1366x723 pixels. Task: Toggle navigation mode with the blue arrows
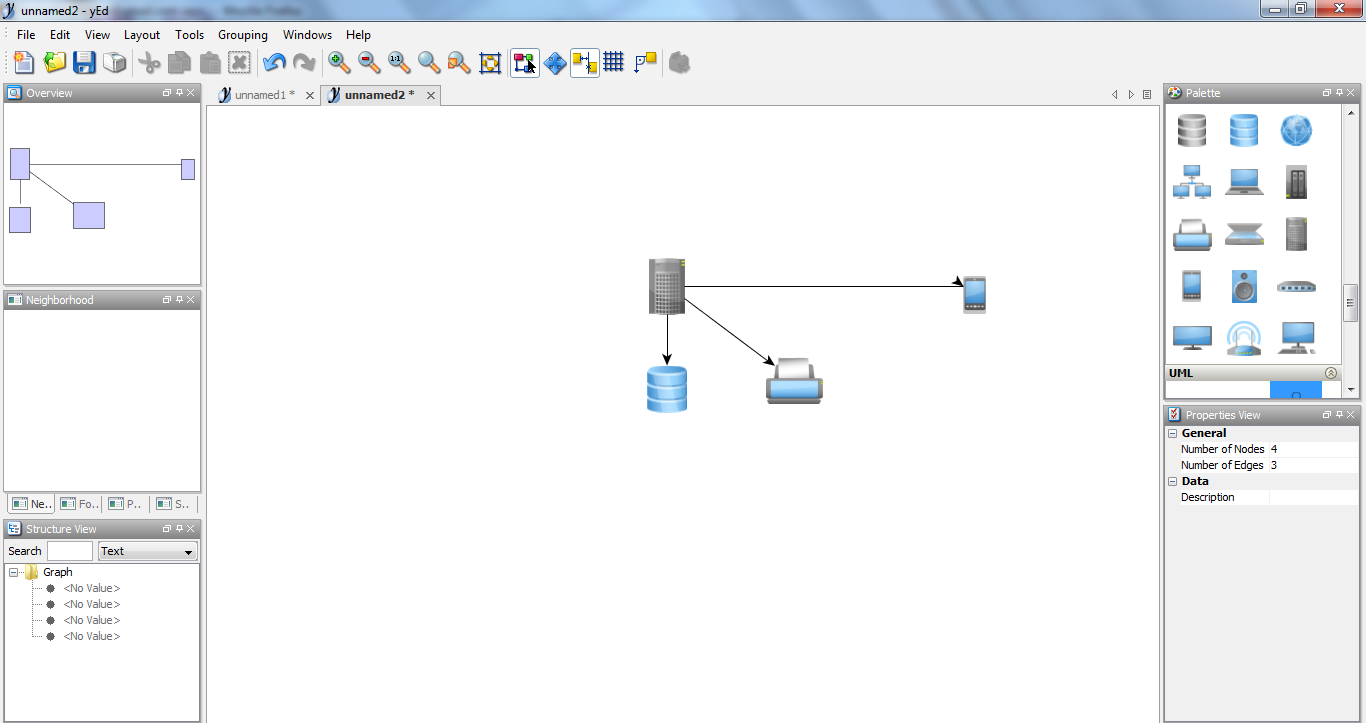(x=555, y=63)
